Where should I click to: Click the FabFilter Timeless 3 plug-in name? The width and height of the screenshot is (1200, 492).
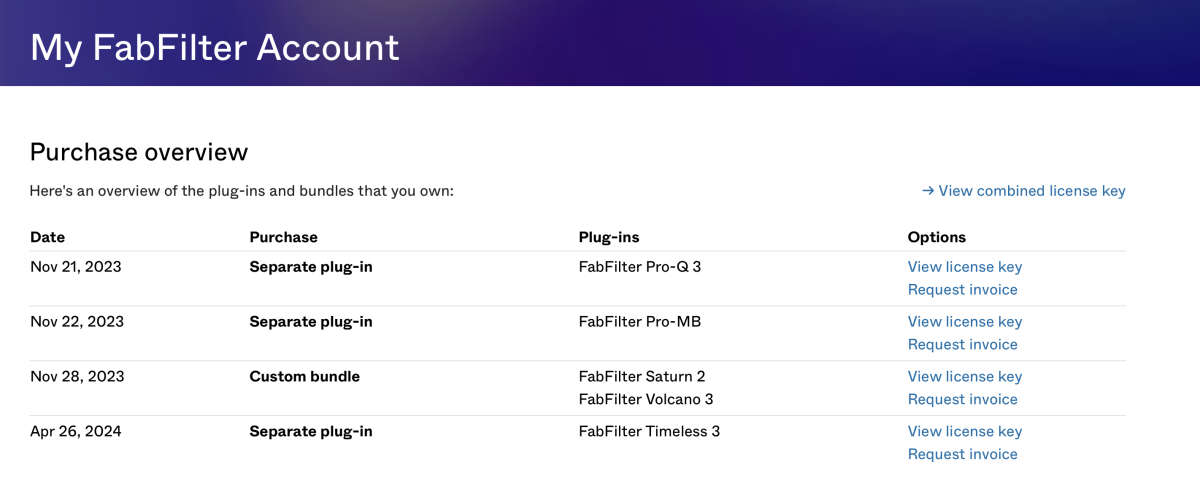point(649,432)
